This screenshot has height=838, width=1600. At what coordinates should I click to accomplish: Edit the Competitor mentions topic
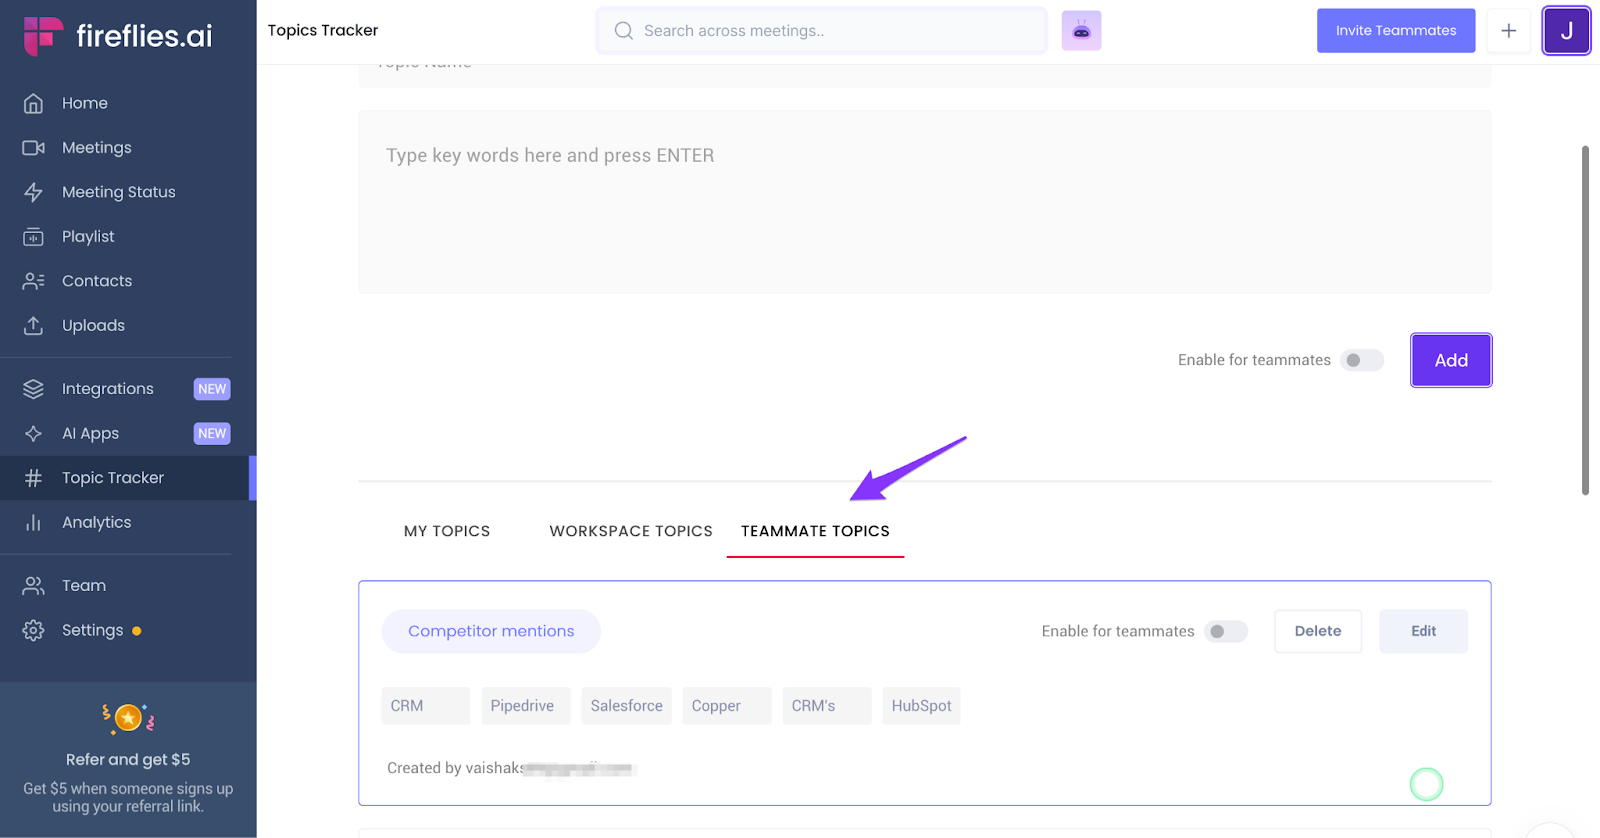1423,631
